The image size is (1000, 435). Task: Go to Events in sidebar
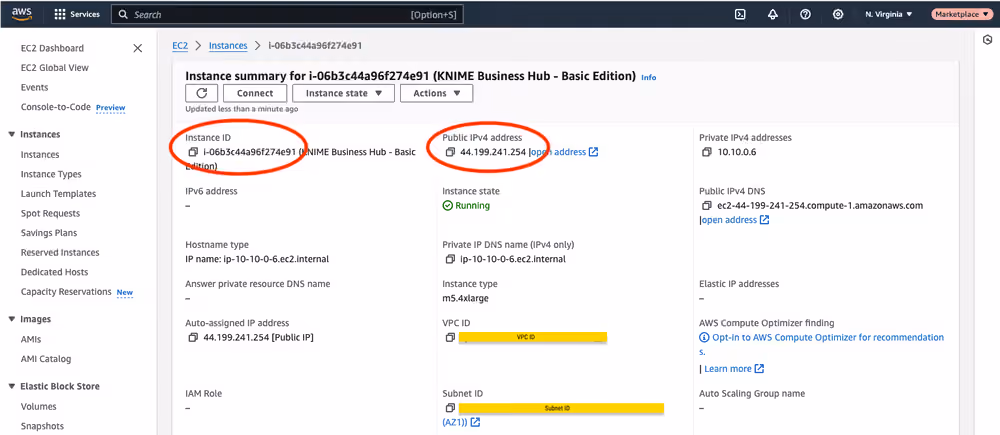[x=34, y=87]
